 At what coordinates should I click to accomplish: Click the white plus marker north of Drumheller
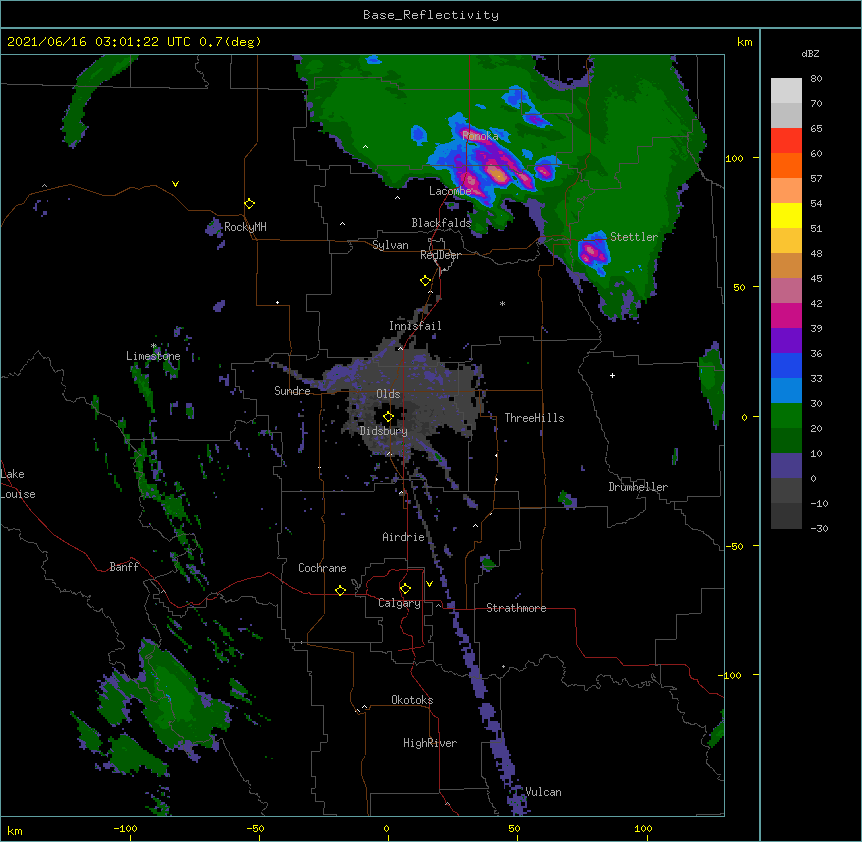coord(612,375)
